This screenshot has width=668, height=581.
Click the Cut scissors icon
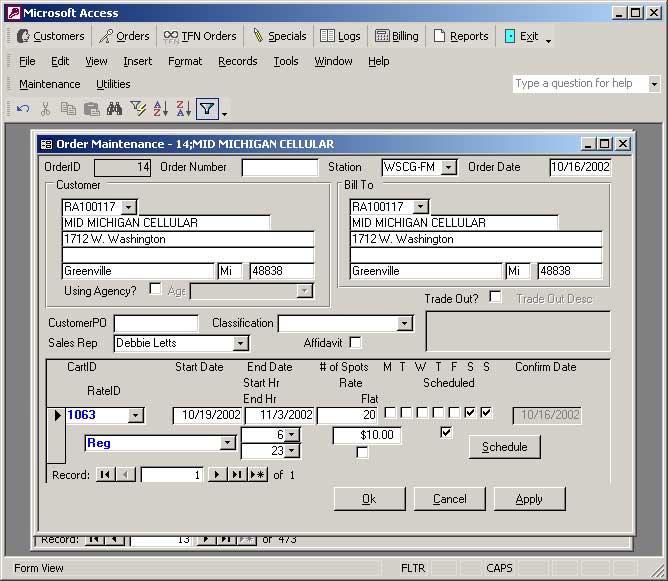click(45, 109)
